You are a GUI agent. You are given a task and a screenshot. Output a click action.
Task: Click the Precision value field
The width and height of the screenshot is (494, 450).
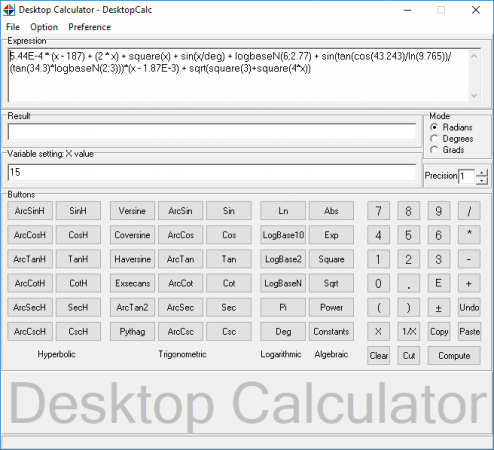tap(466, 176)
